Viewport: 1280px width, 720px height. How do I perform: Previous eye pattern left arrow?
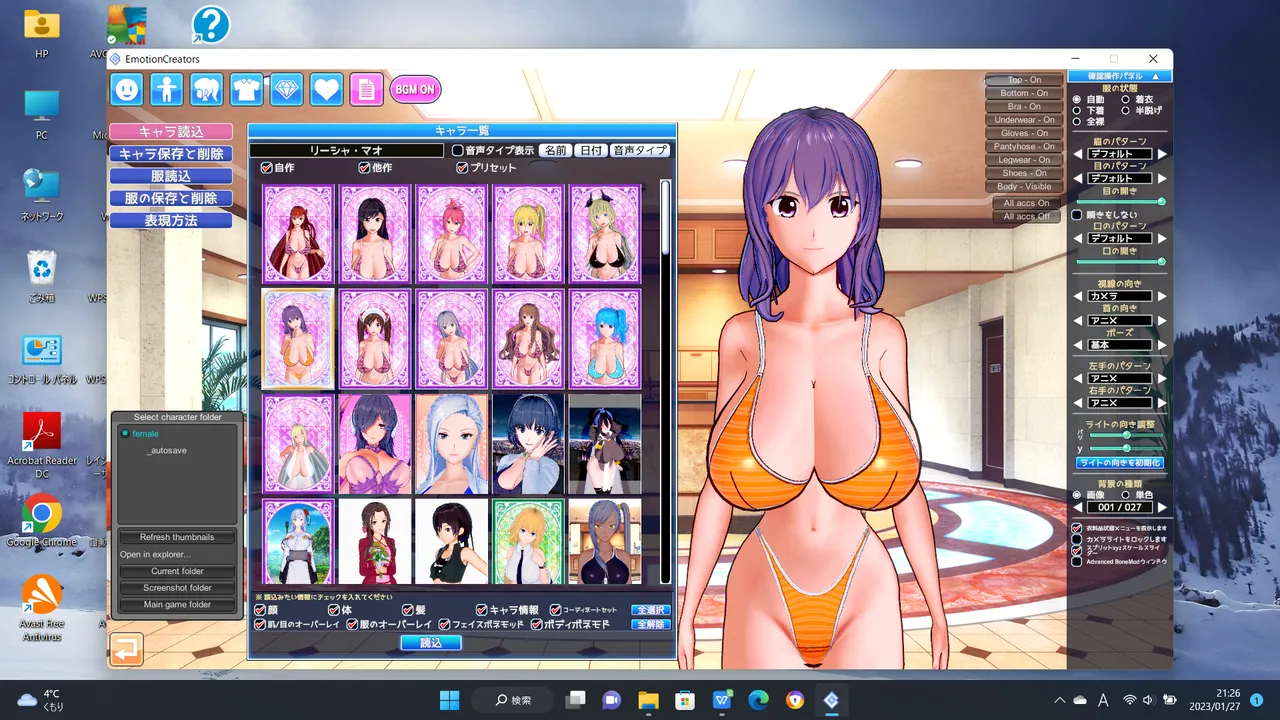(1078, 178)
